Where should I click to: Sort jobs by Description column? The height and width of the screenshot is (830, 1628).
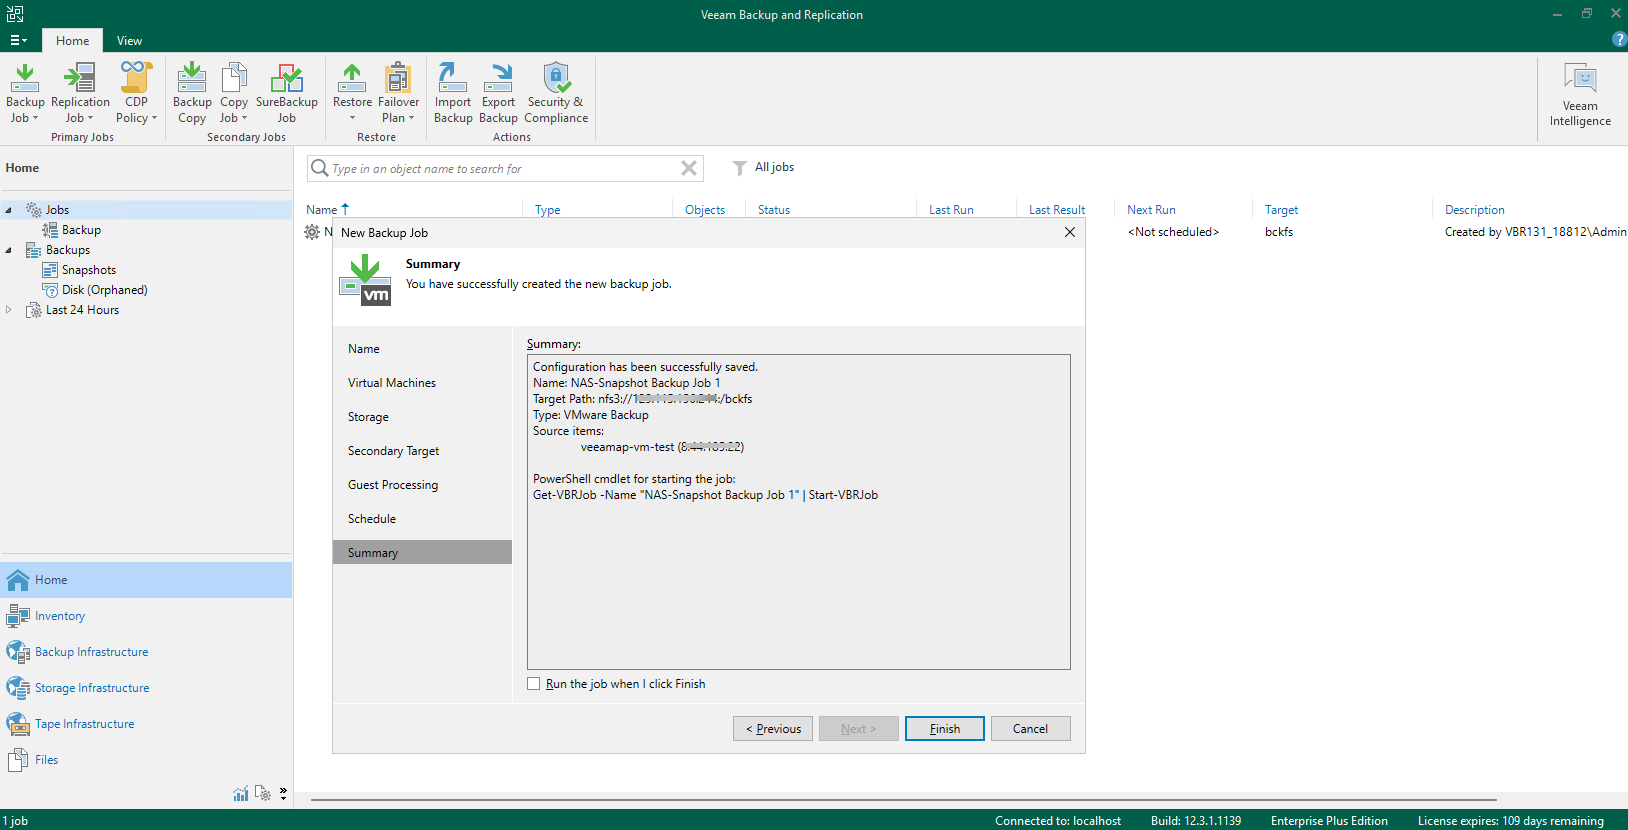[1475, 210]
